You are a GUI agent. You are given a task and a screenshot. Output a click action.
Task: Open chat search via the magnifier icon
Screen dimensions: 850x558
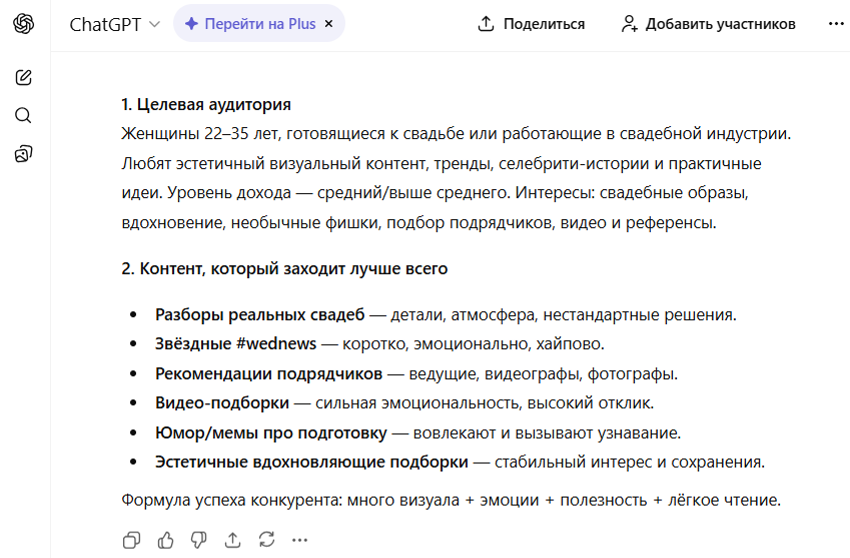tap(23, 116)
